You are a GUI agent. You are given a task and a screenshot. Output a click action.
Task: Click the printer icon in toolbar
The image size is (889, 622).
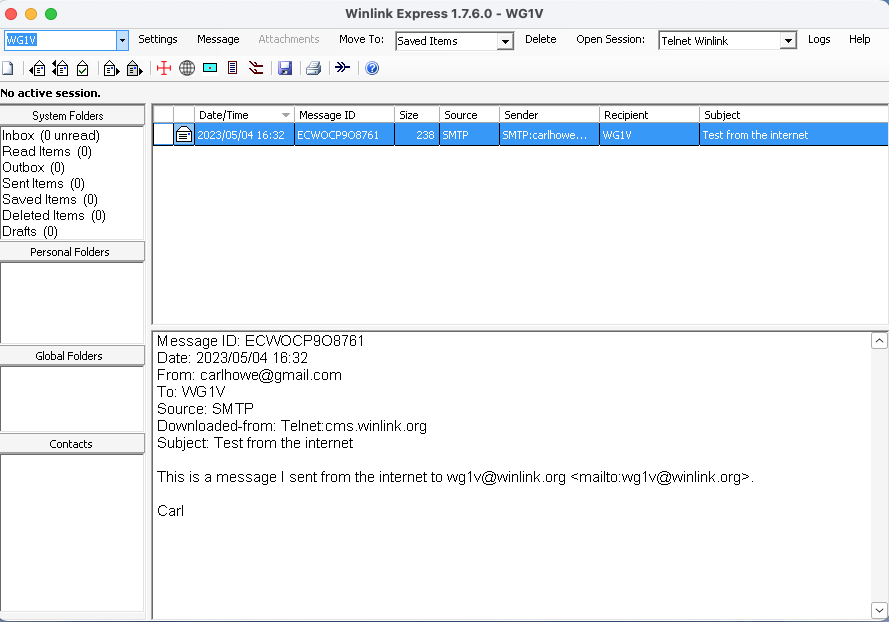[313, 69]
